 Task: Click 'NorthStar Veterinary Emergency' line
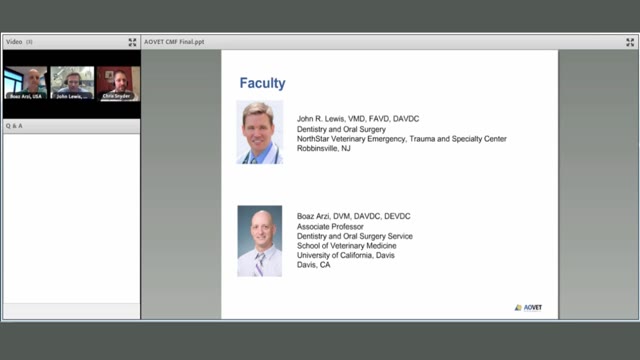click(402, 139)
